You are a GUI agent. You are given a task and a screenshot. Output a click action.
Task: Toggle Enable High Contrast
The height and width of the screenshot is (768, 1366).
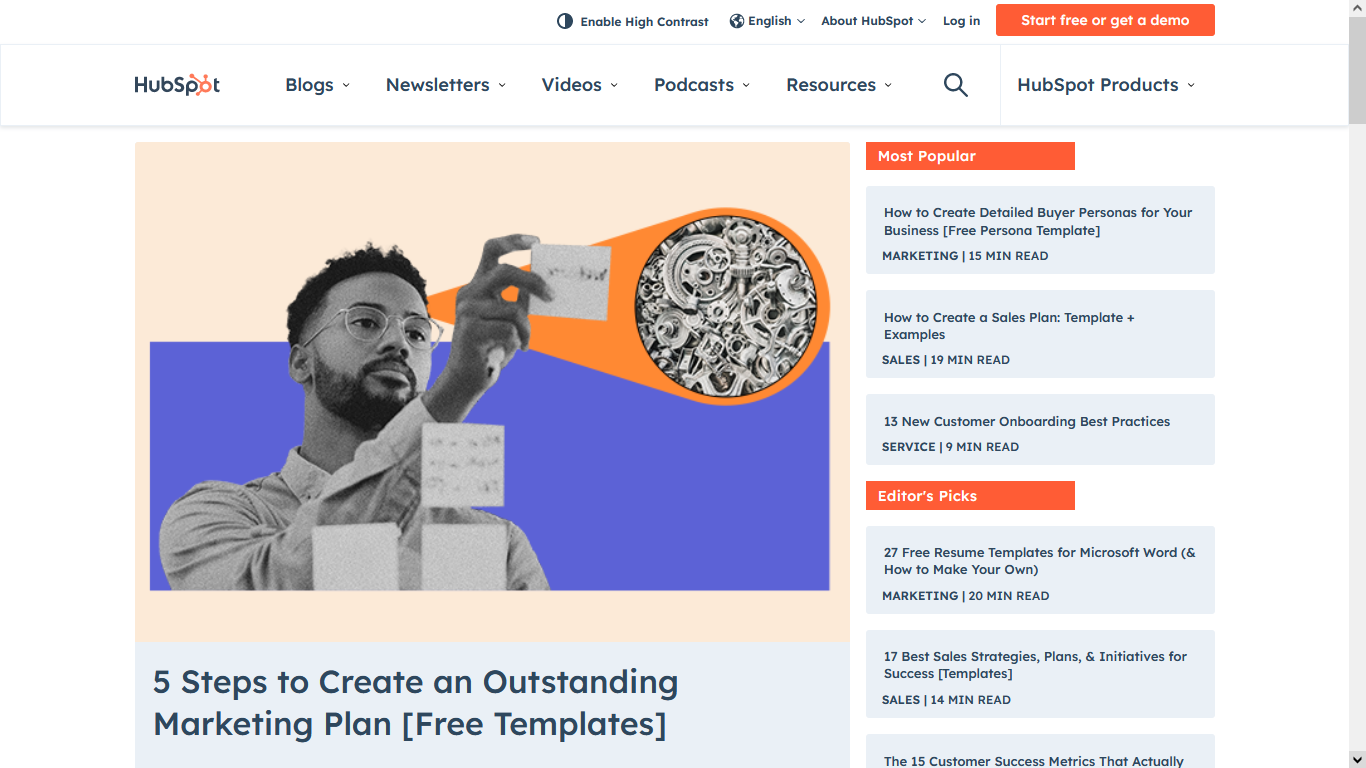point(633,21)
